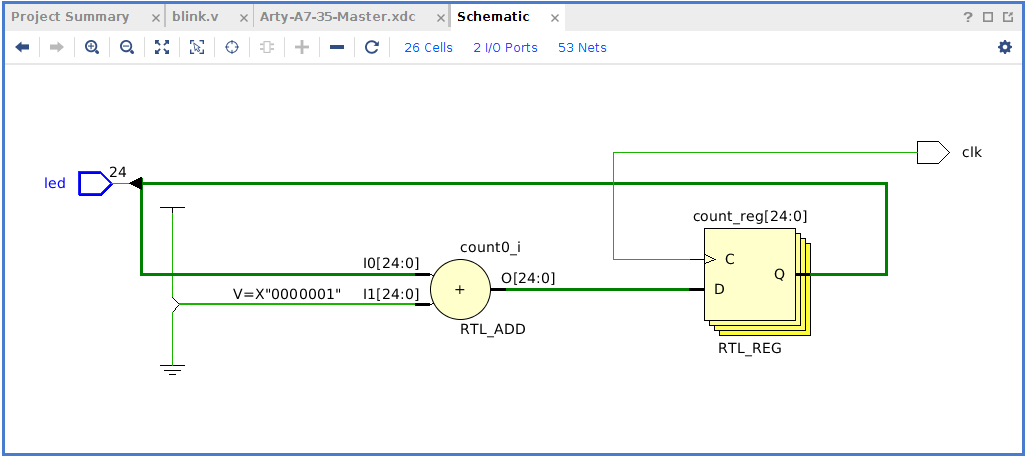Open the help question mark
This screenshot has height=459, width=1027.
click(968, 17)
